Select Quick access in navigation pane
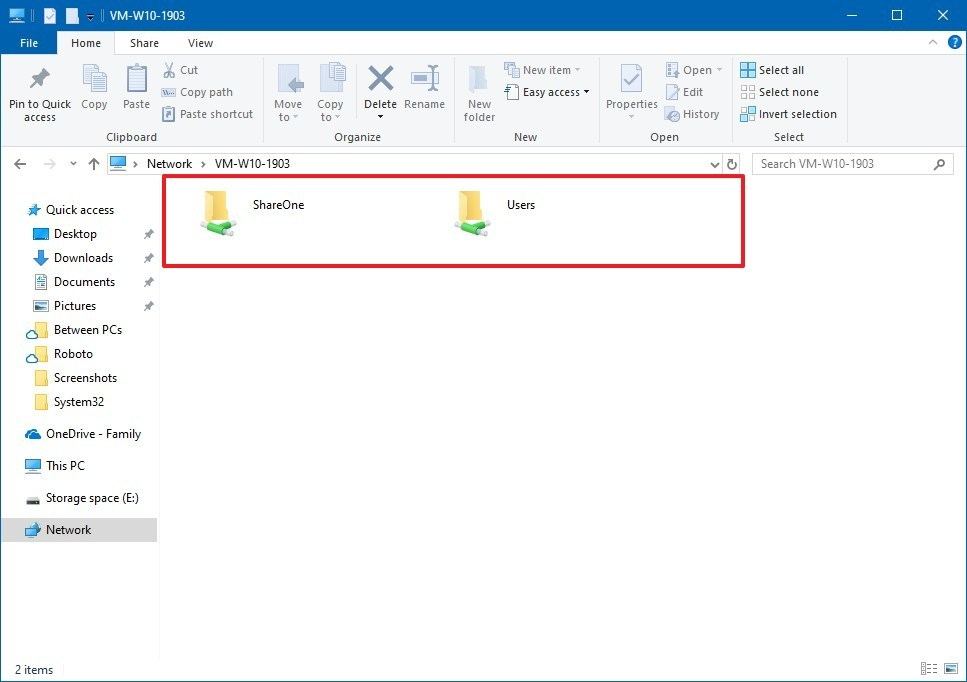Viewport: 967px width, 682px height. (71, 210)
